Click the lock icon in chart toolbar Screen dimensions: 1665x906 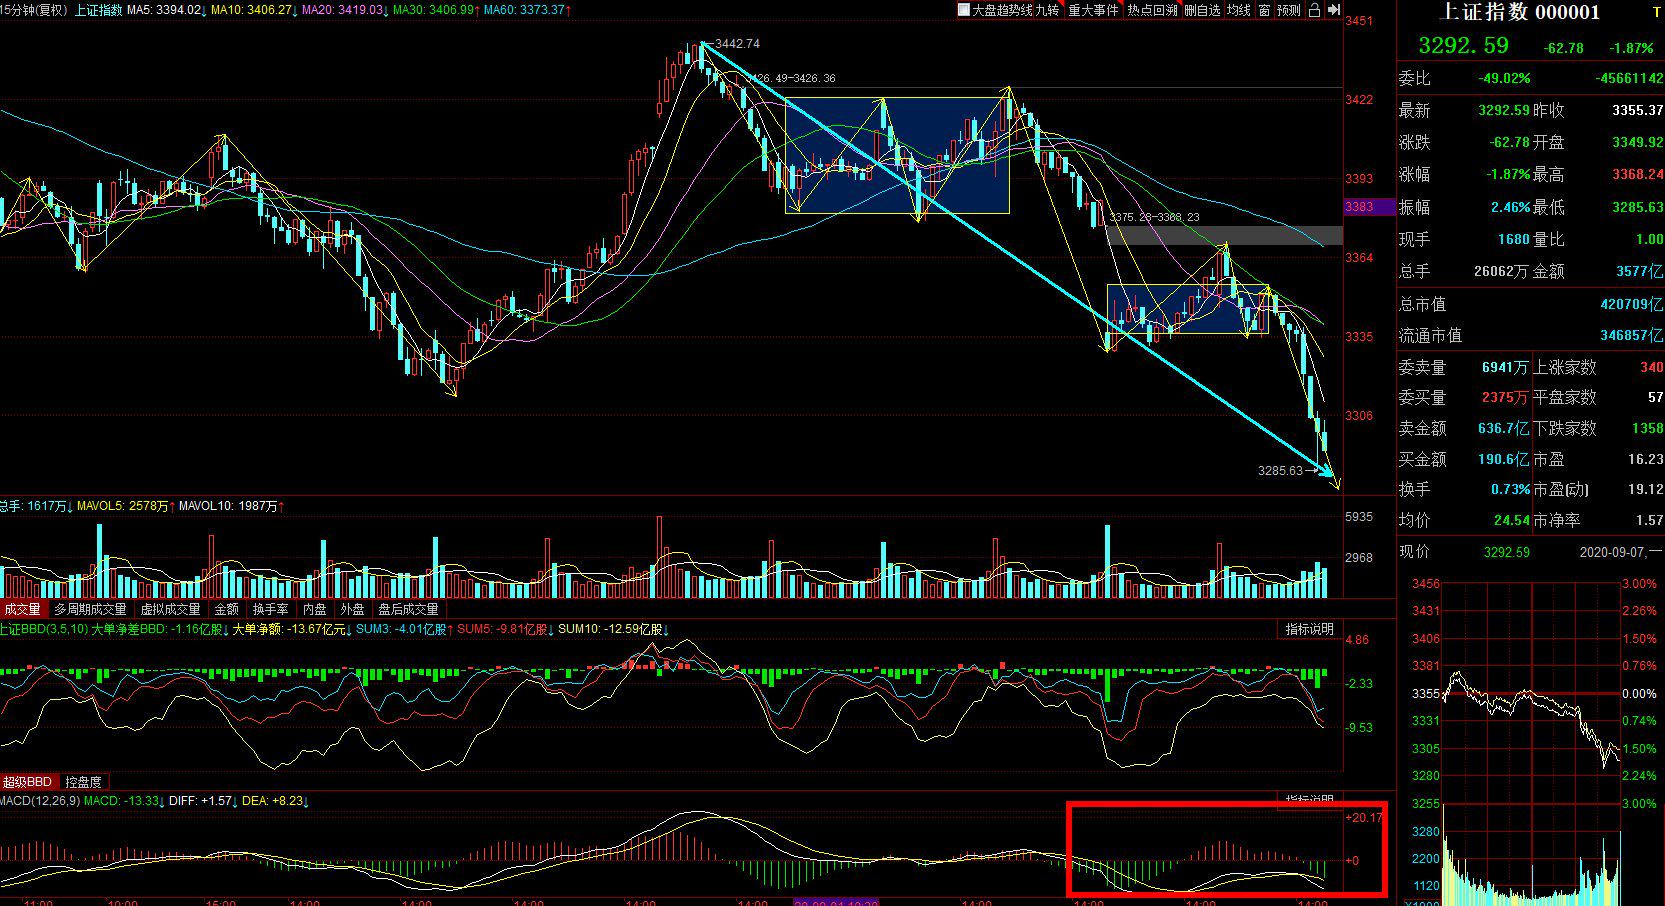(x=1314, y=10)
